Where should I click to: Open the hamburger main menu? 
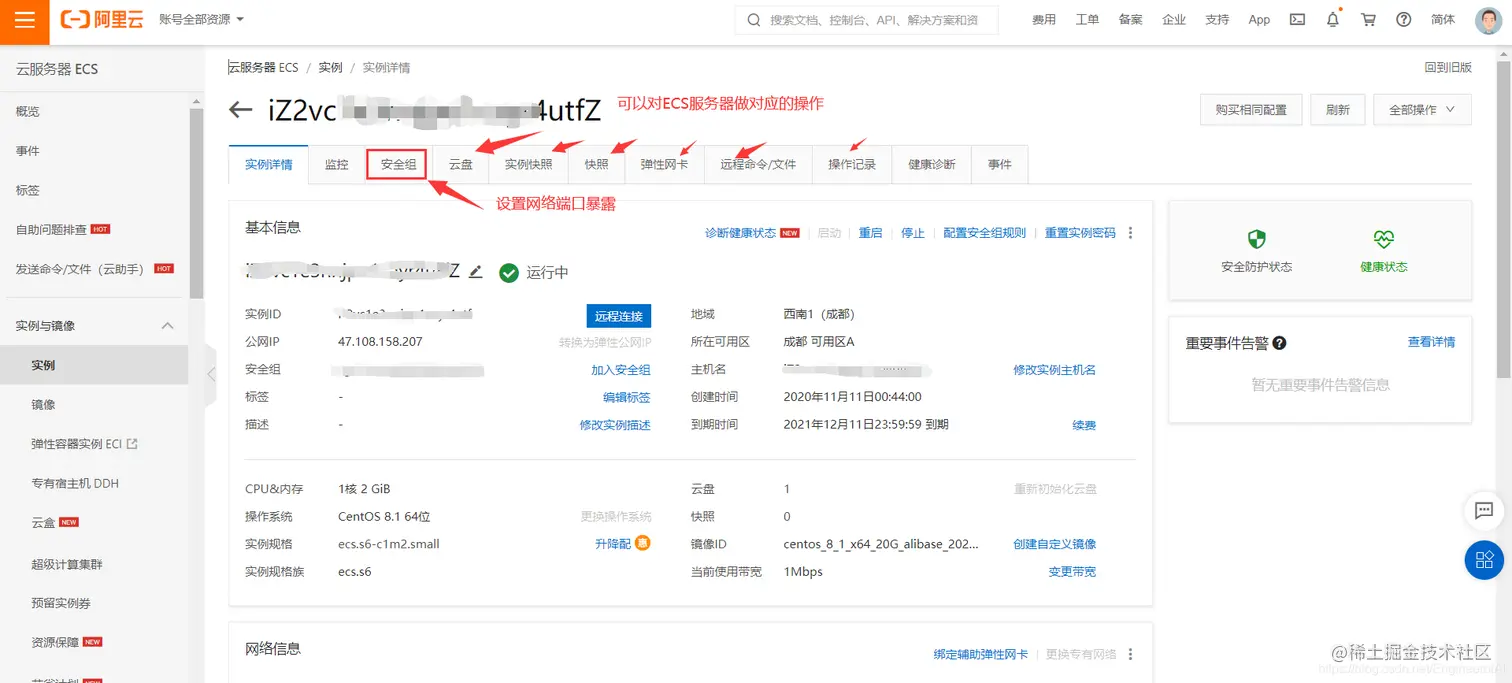click(x=25, y=20)
